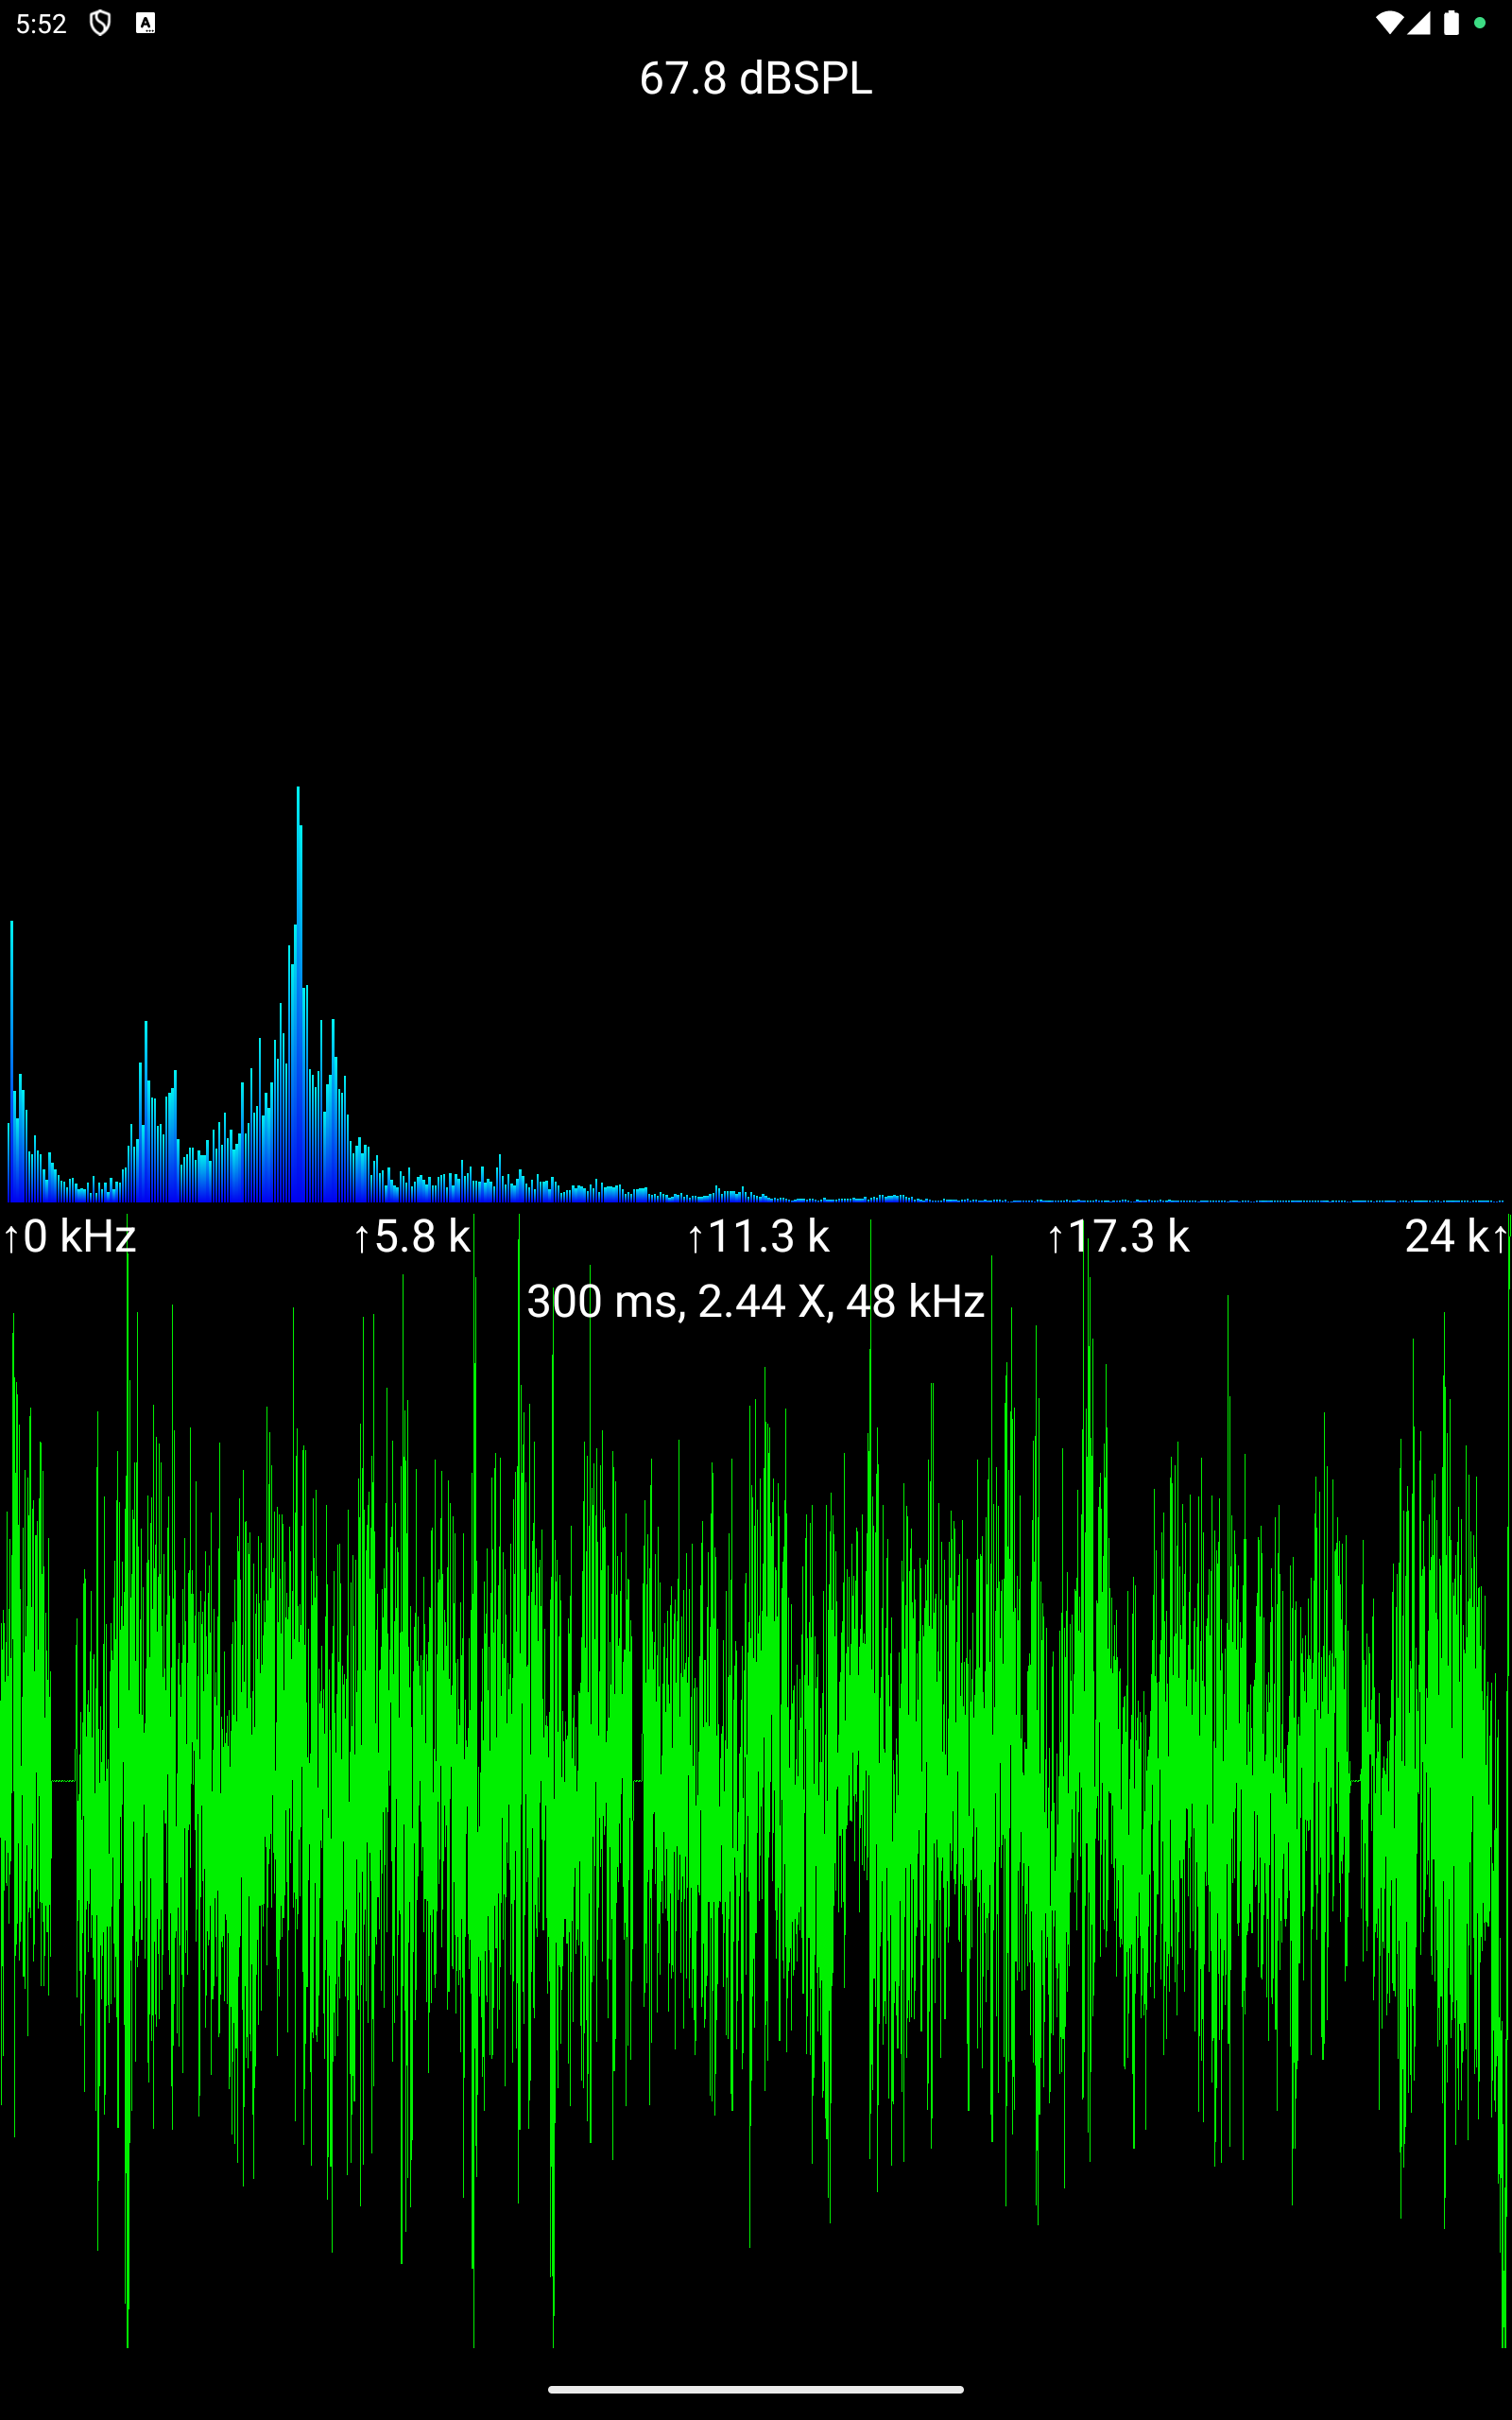Tap the 300 ms, 2.44 X, 48 kHz readout
Screen dimensions: 1512x2420
point(756,1301)
